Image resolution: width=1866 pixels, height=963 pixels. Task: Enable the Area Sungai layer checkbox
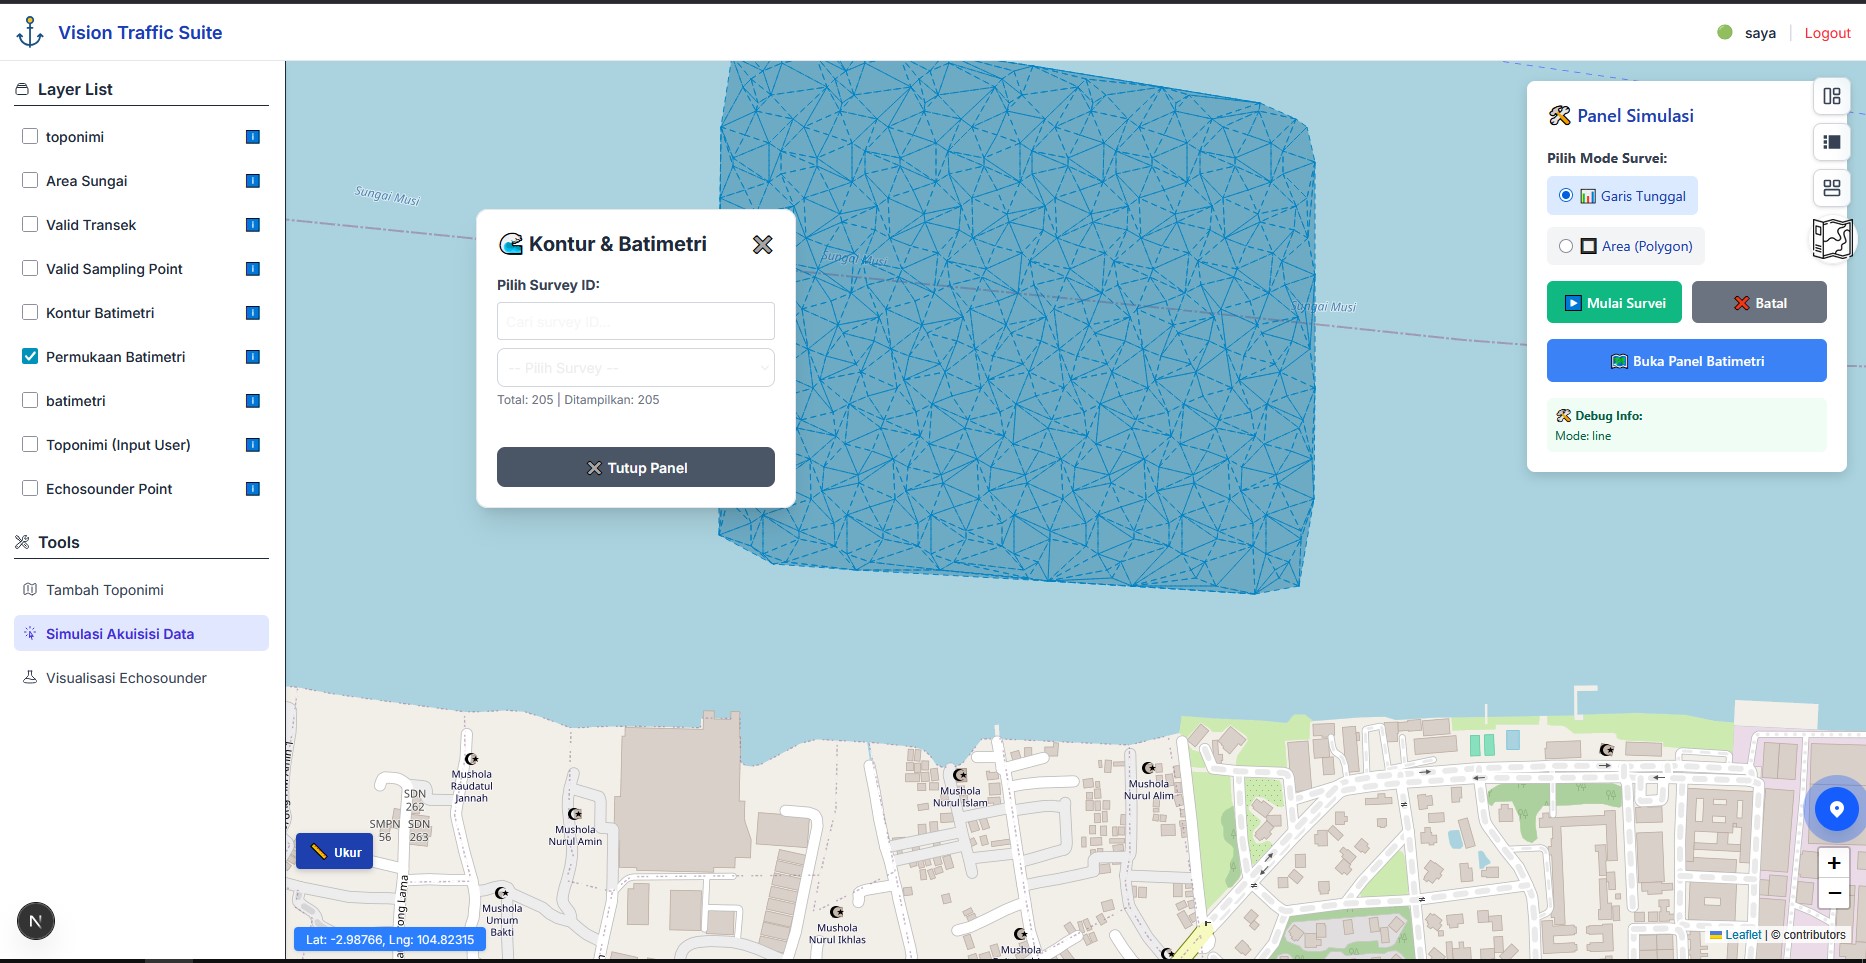pyautogui.click(x=30, y=180)
